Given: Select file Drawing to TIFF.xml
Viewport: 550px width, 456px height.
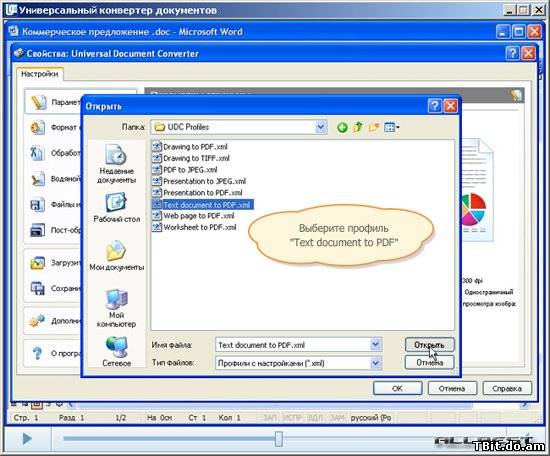Looking at the screenshot, I should point(191,158).
